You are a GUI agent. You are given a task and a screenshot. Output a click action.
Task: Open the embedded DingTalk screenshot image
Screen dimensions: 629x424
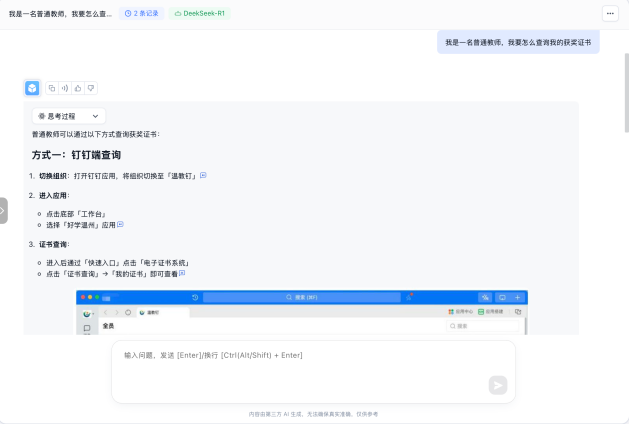(302, 312)
